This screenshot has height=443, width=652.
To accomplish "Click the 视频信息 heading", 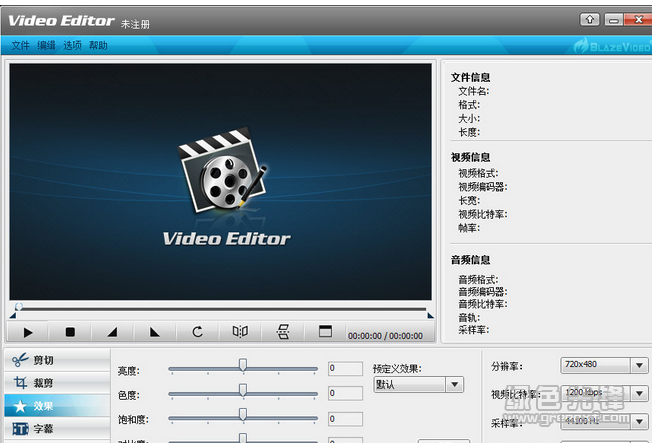I will click(x=470, y=157).
